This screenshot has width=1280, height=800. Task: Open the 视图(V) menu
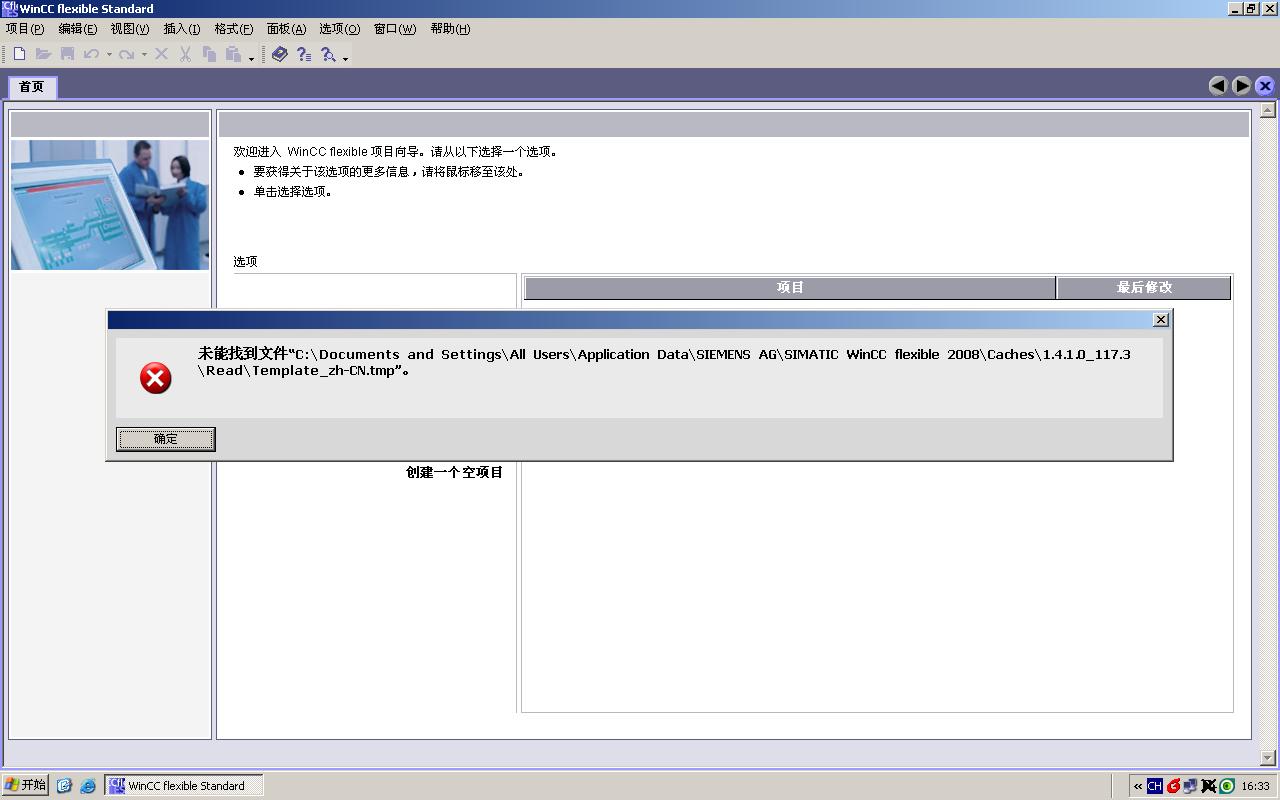click(x=130, y=29)
